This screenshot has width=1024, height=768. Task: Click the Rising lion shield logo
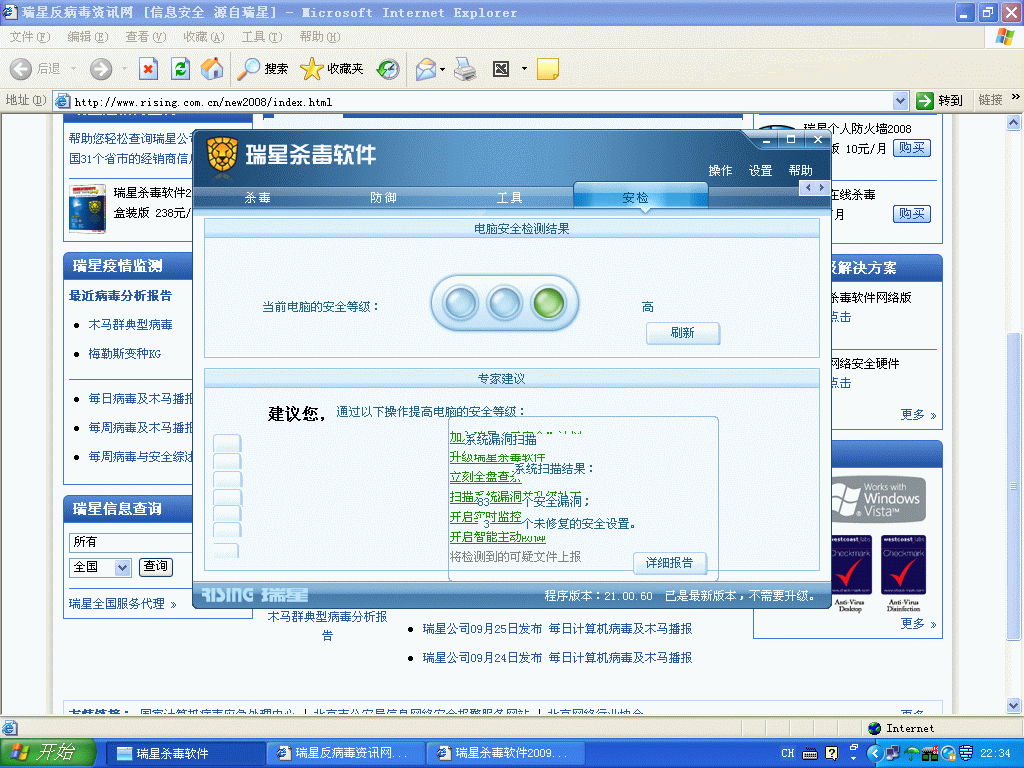click(x=222, y=155)
